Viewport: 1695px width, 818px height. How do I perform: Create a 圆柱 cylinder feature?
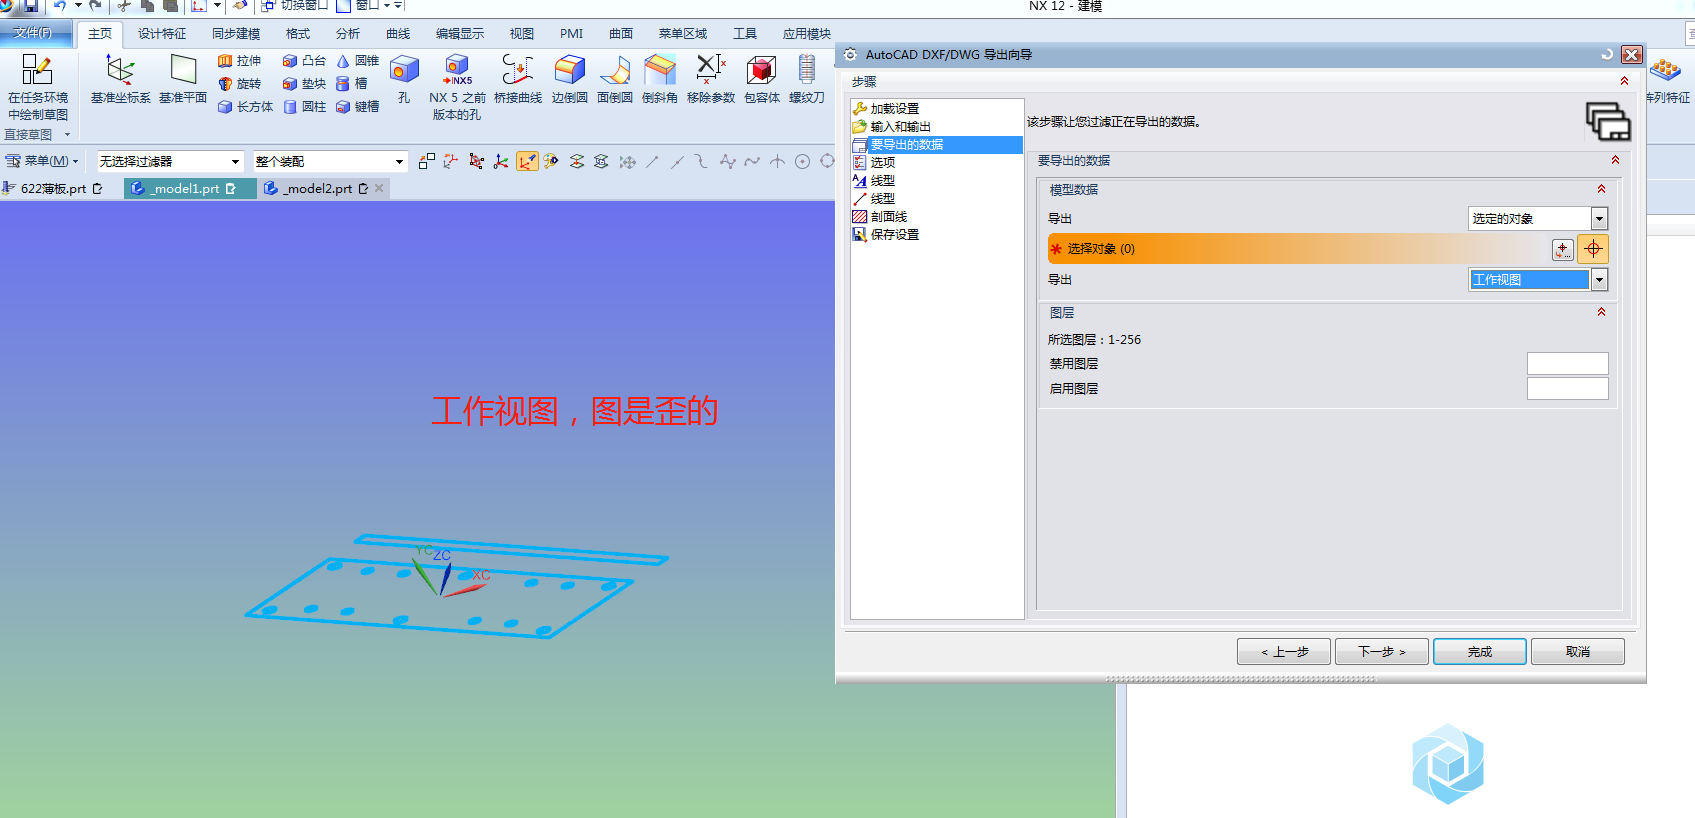[x=304, y=107]
